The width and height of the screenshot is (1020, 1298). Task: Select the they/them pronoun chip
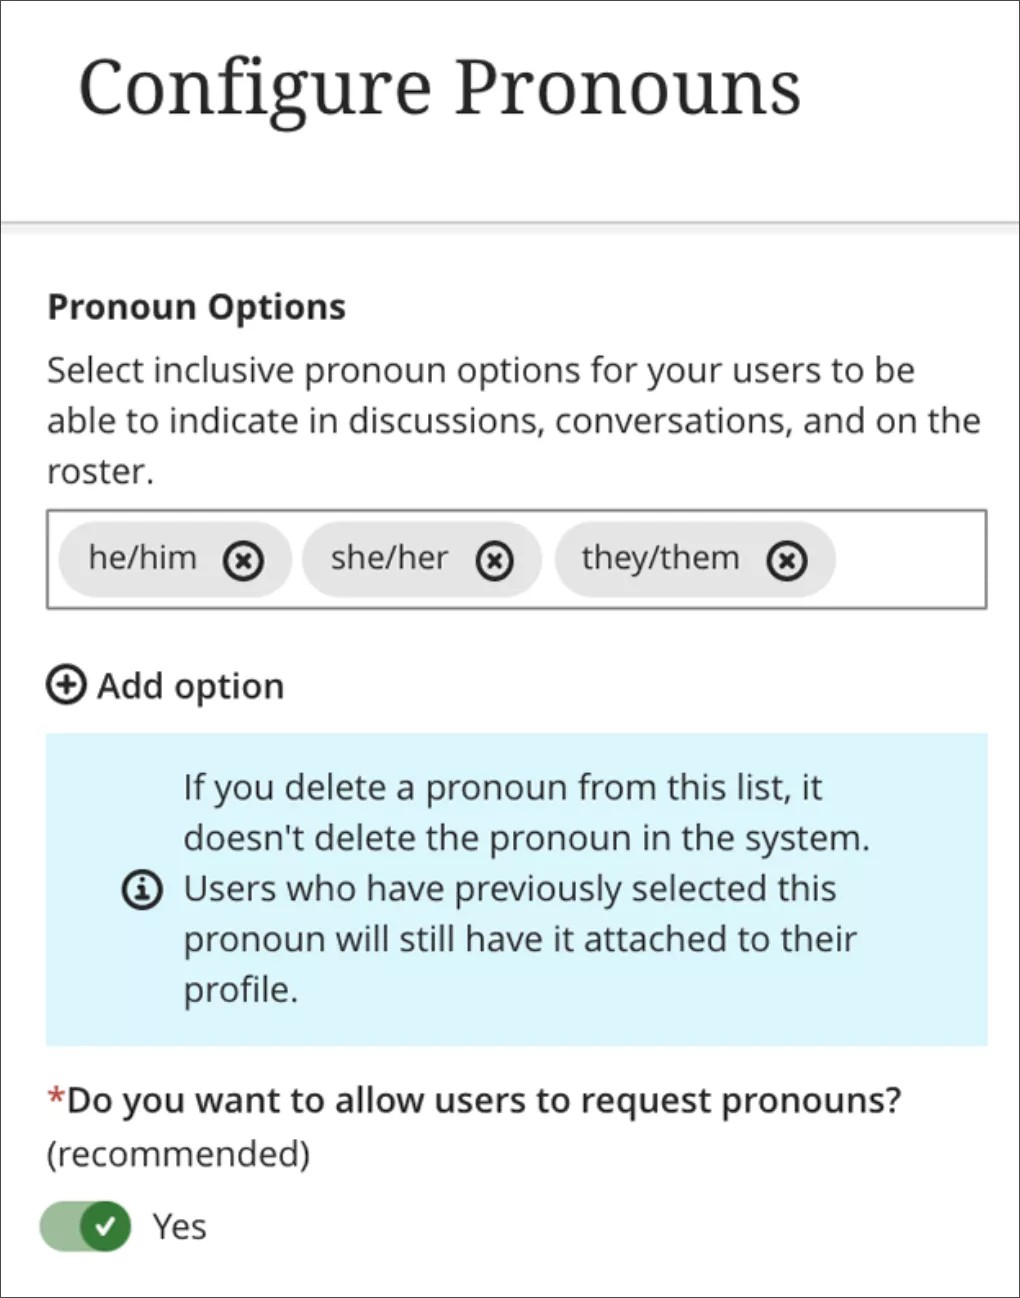(660, 559)
